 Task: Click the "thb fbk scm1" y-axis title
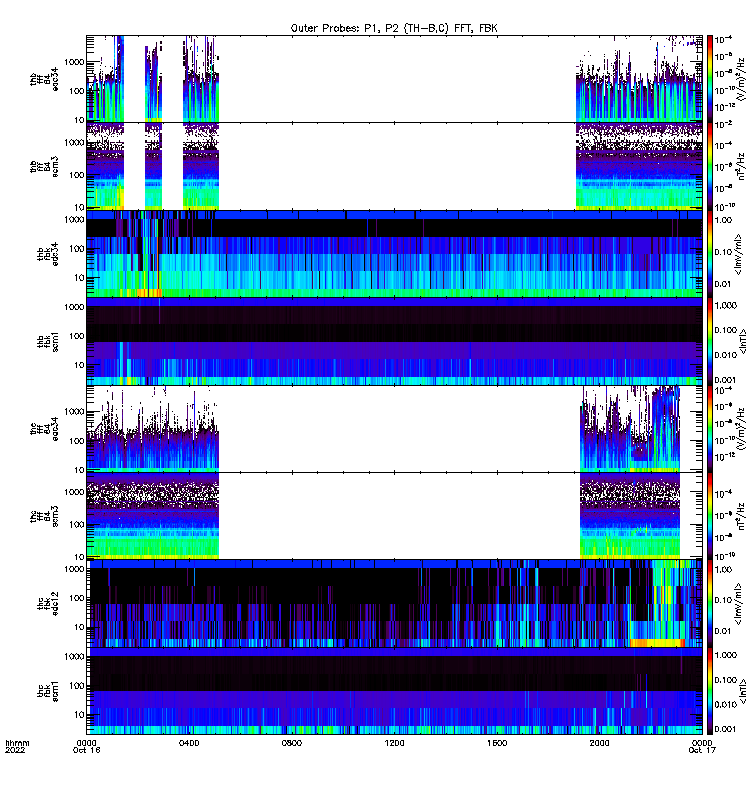coord(47,341)
